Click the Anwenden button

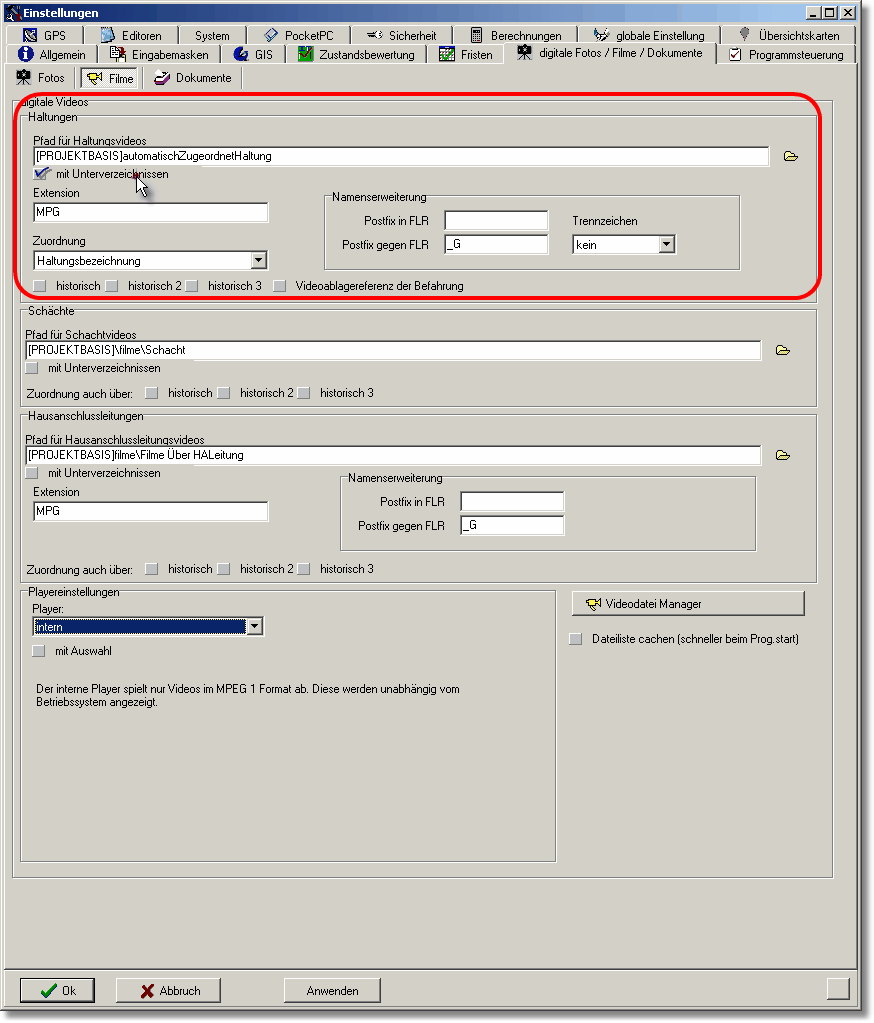pos(332,991)
